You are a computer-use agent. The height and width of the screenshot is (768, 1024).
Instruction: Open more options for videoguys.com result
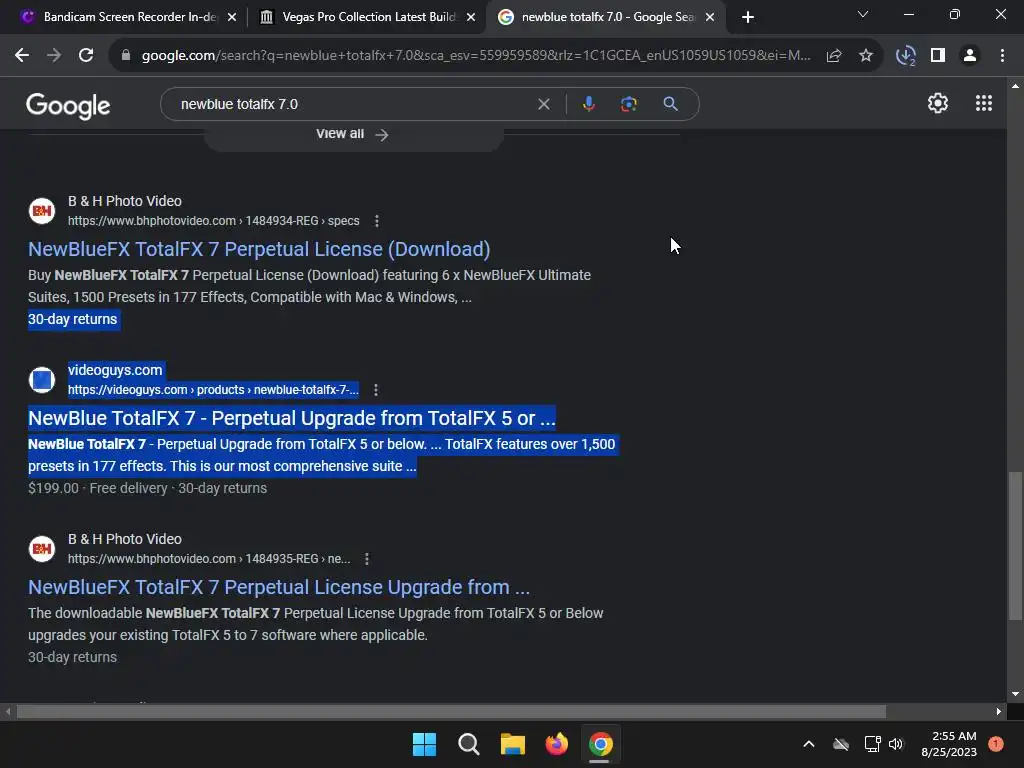coord(376,390)
